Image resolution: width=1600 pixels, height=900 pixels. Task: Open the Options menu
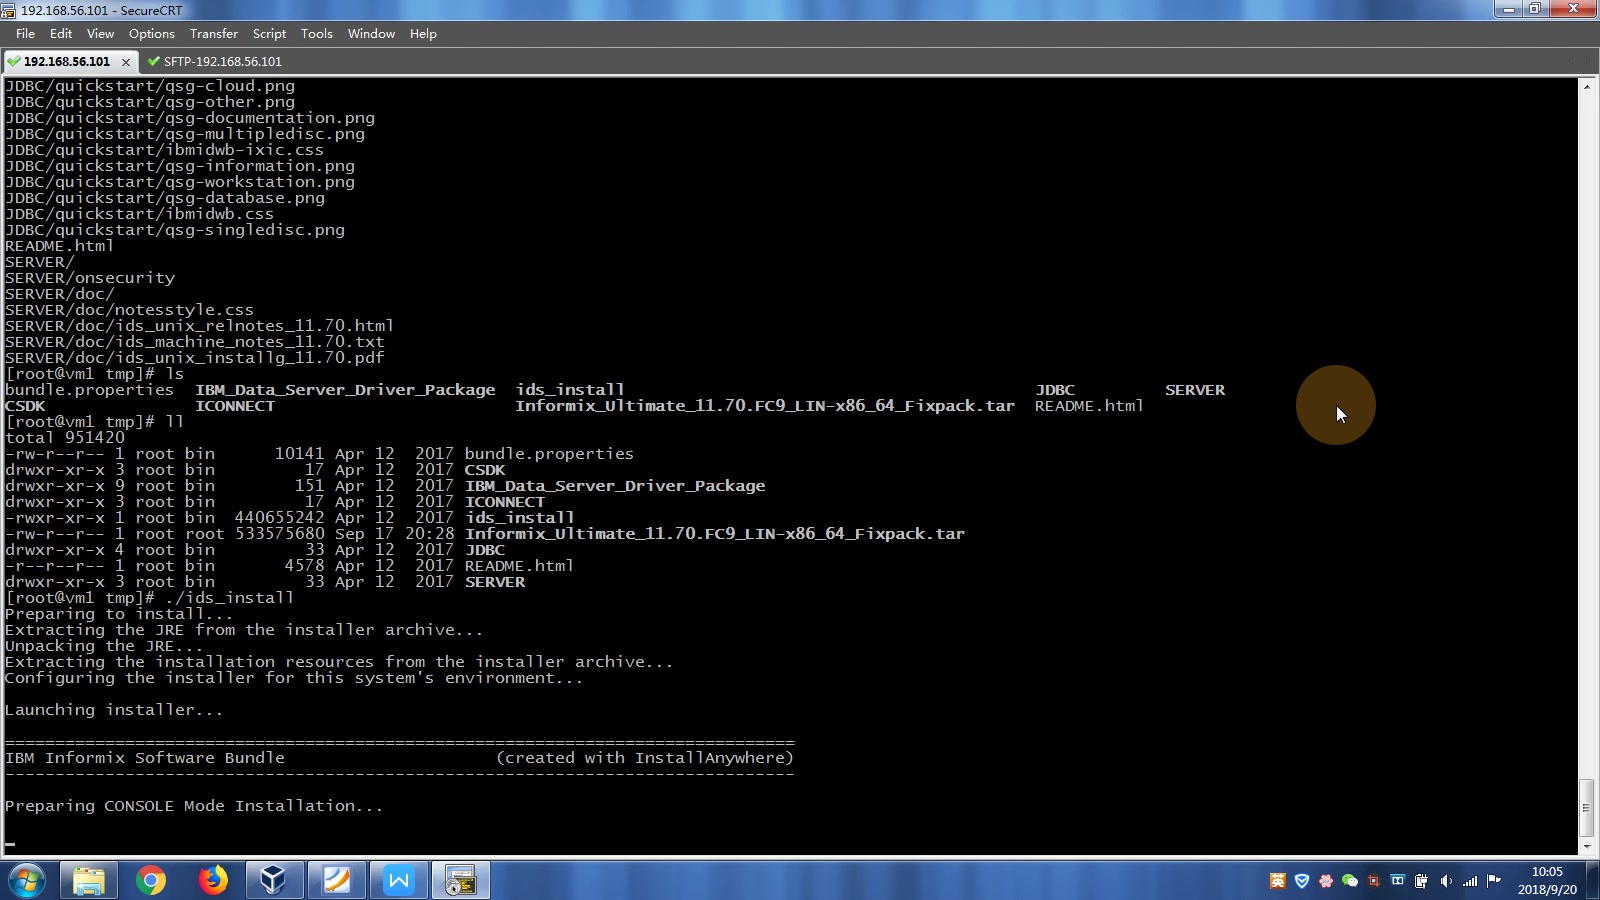[x=152, y=33]
